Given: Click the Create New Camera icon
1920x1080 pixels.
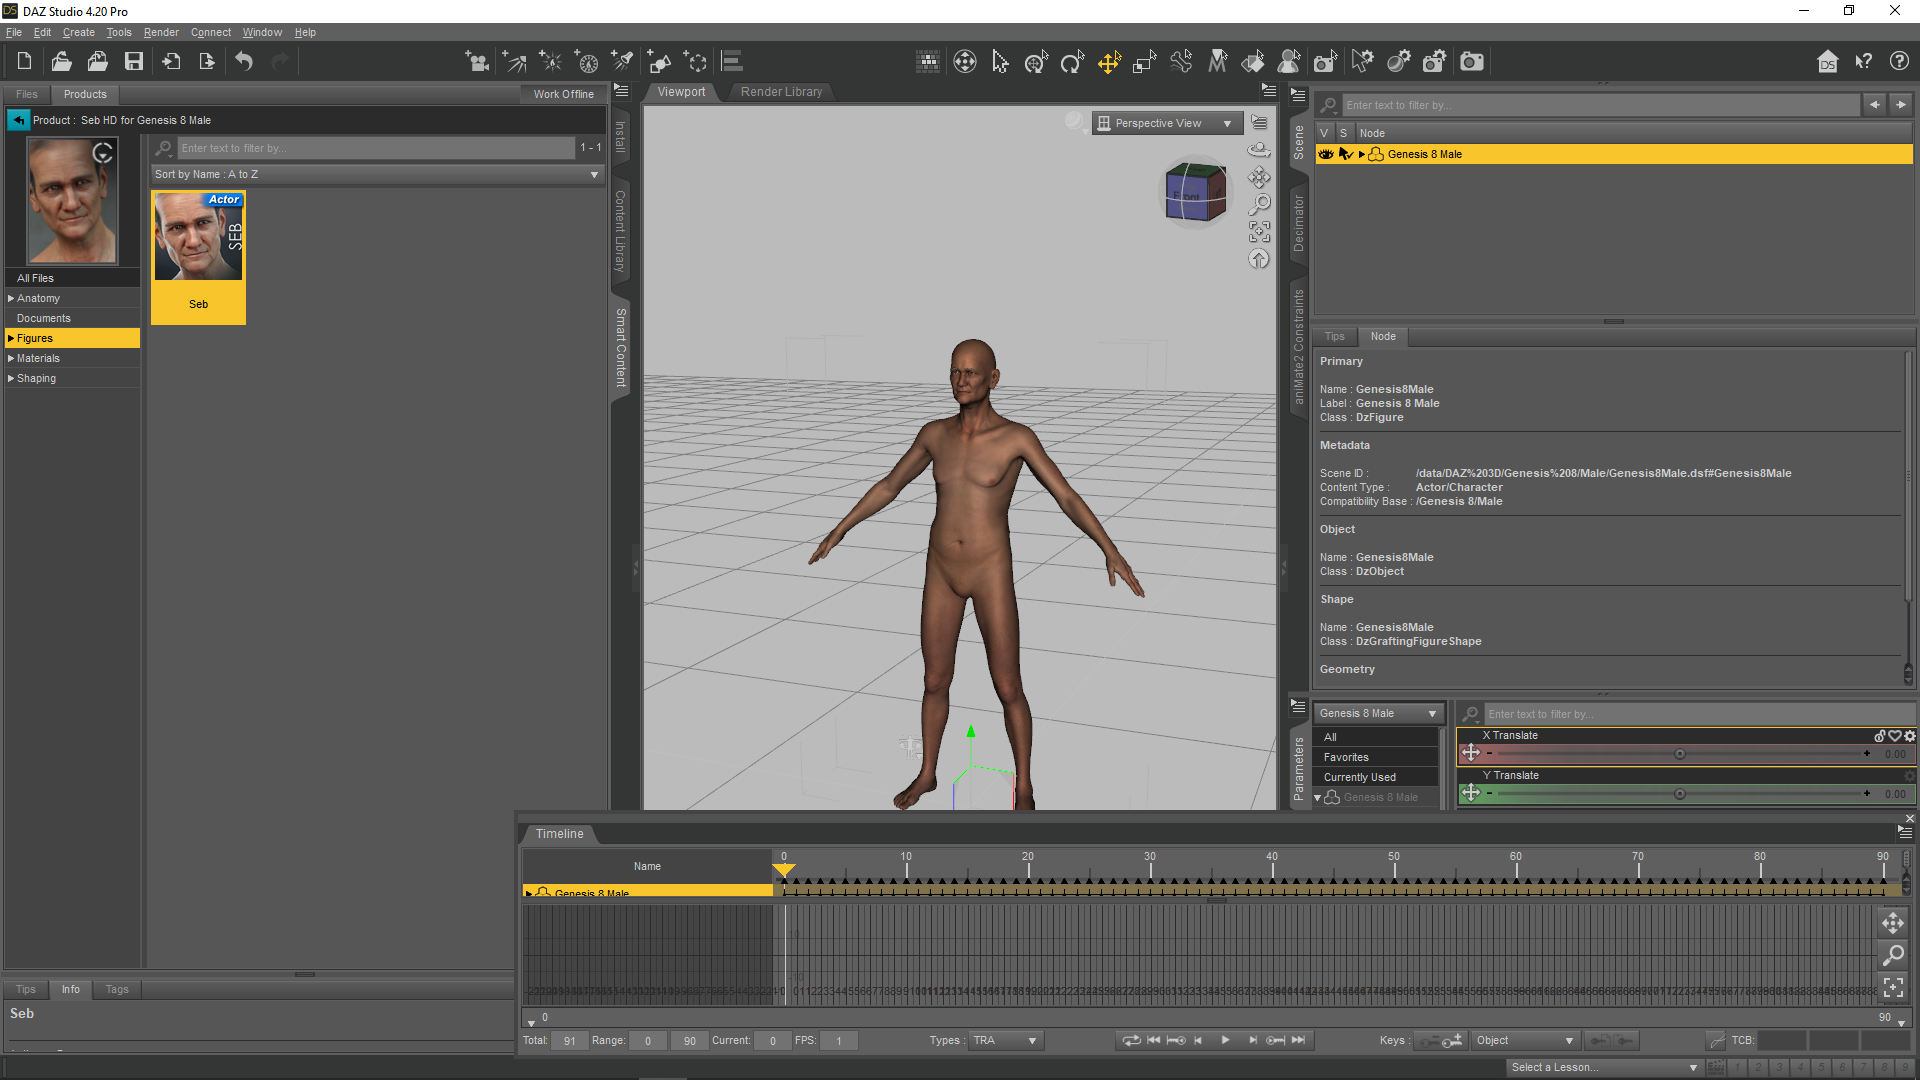Looking at the screenshot, I should 478,62.
